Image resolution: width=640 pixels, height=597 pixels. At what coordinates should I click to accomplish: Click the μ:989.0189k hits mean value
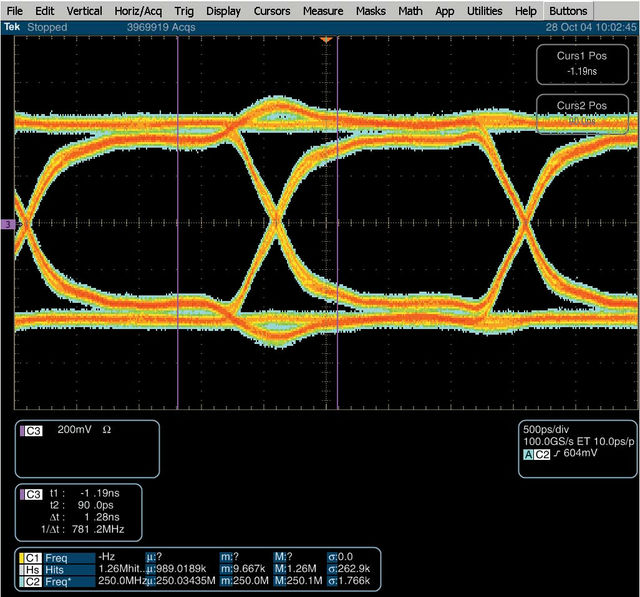click(176, 568)
